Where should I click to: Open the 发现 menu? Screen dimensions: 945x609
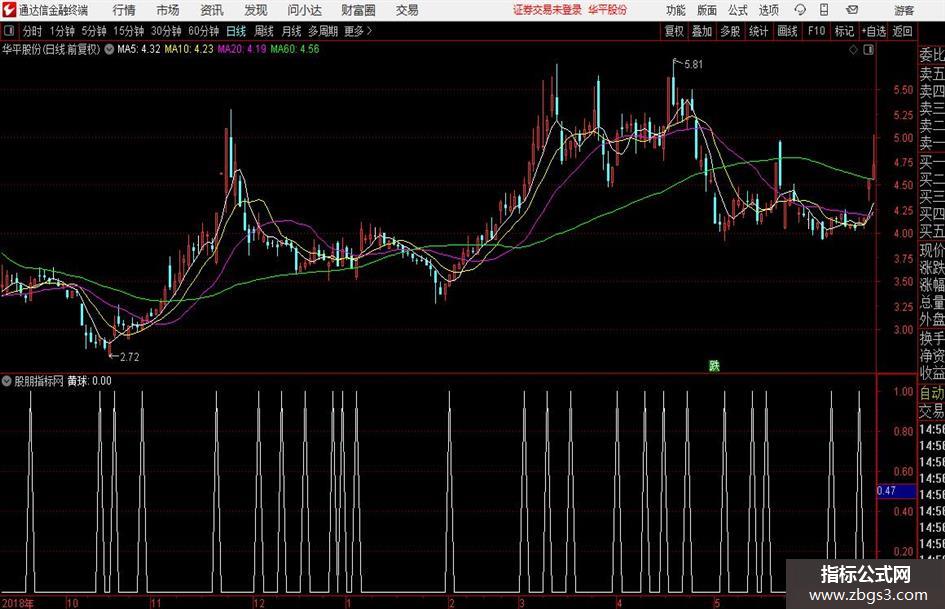(x=256, y=10)
